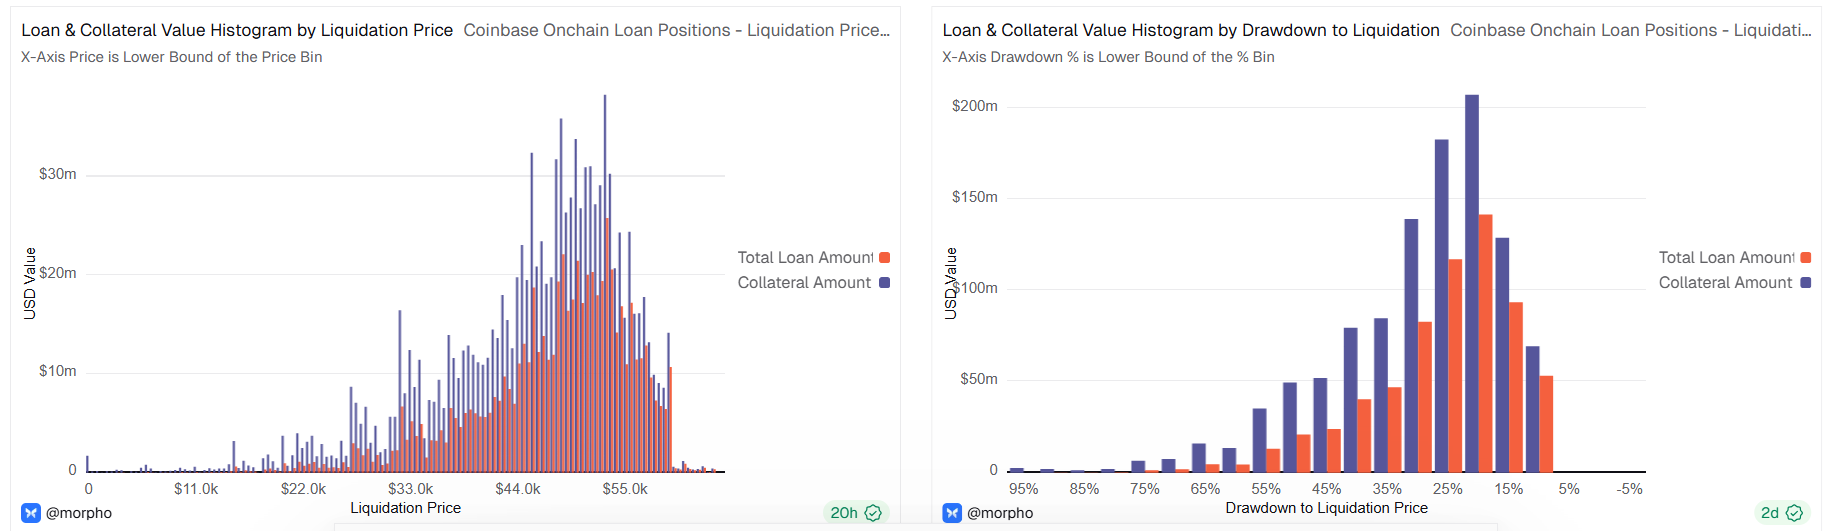The height and width of the screenshot is (531, 1827).
Task: Toggle Total Loan Amount label in Drawdown legend
Action: [1726, 258]
